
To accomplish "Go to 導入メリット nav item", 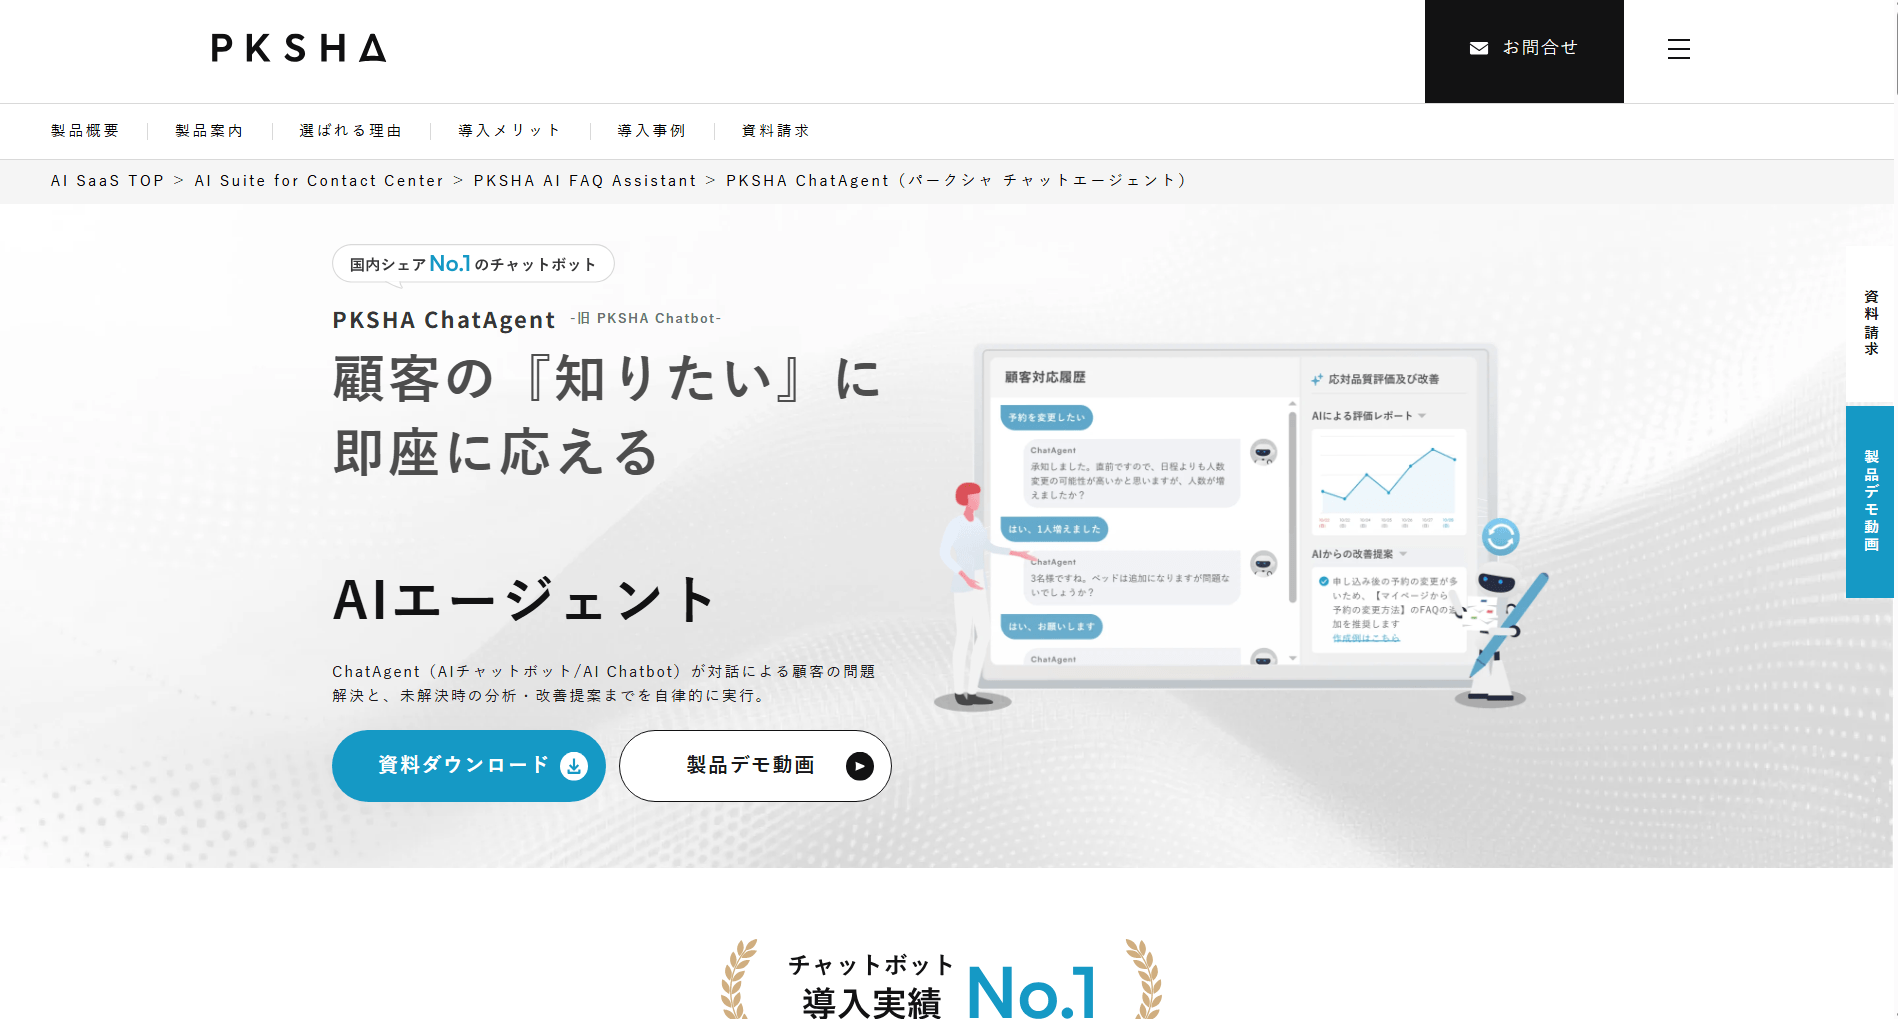I will [510, 131].
